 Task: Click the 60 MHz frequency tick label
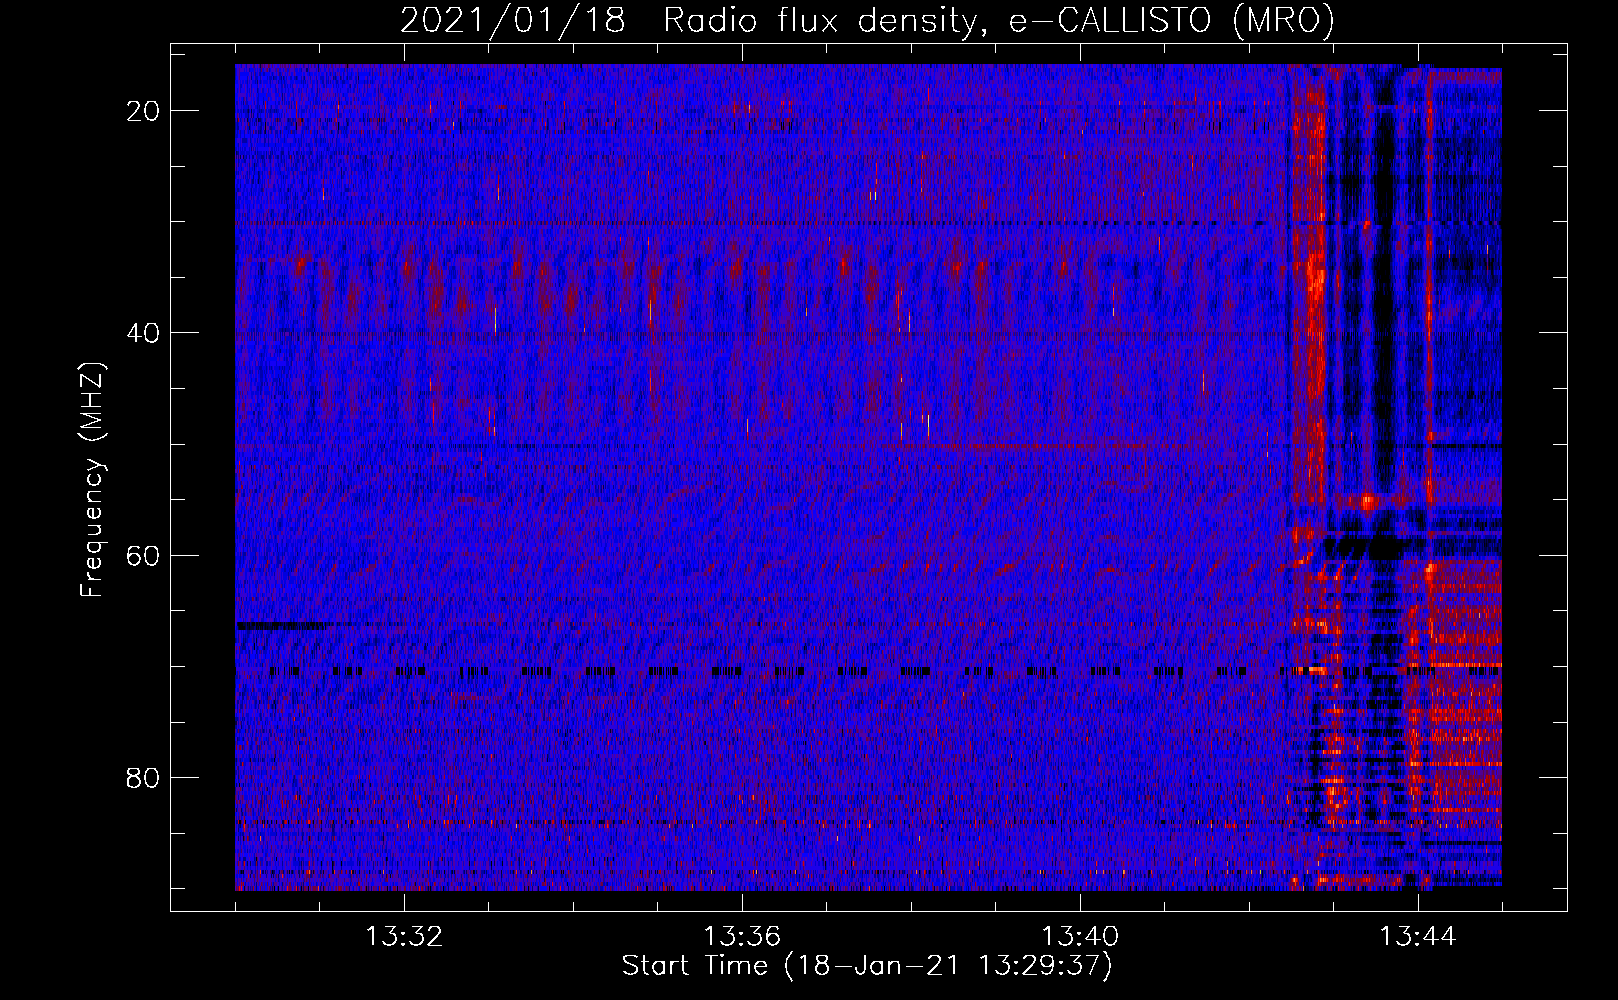click(x=144, y=555)
